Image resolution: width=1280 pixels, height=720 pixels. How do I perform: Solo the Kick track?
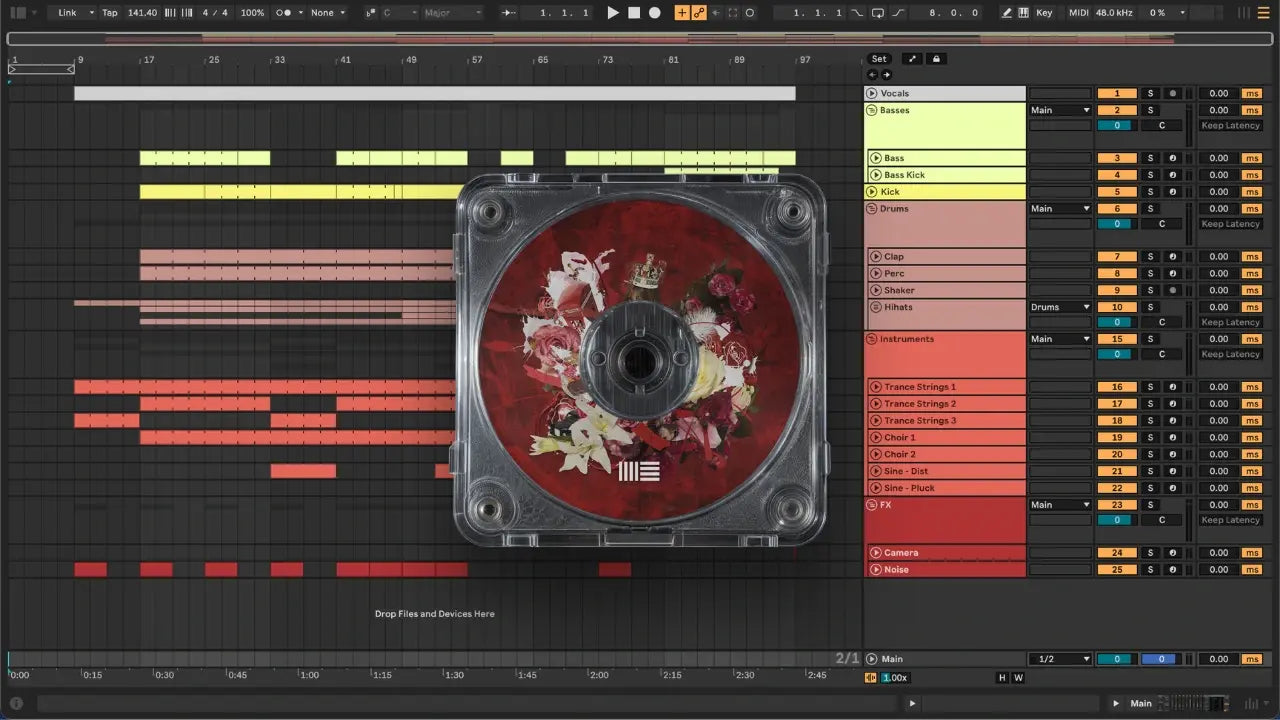(1150, 191)
